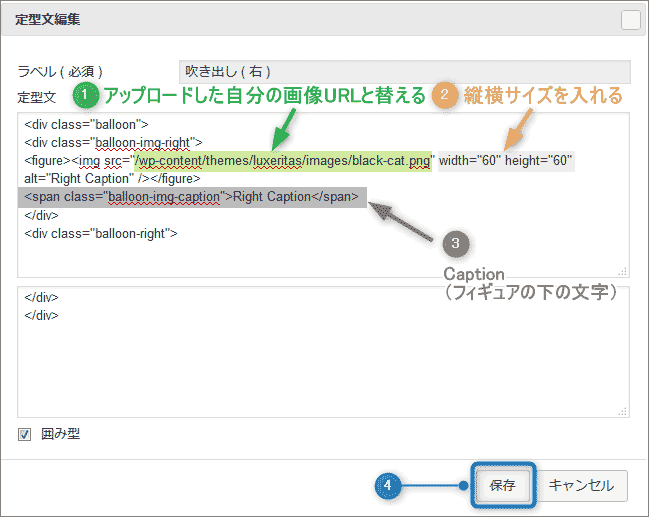
Task: Click the highlighted balloon-img-caption span line
Action: pyautogui.click(x=192, y=196)
